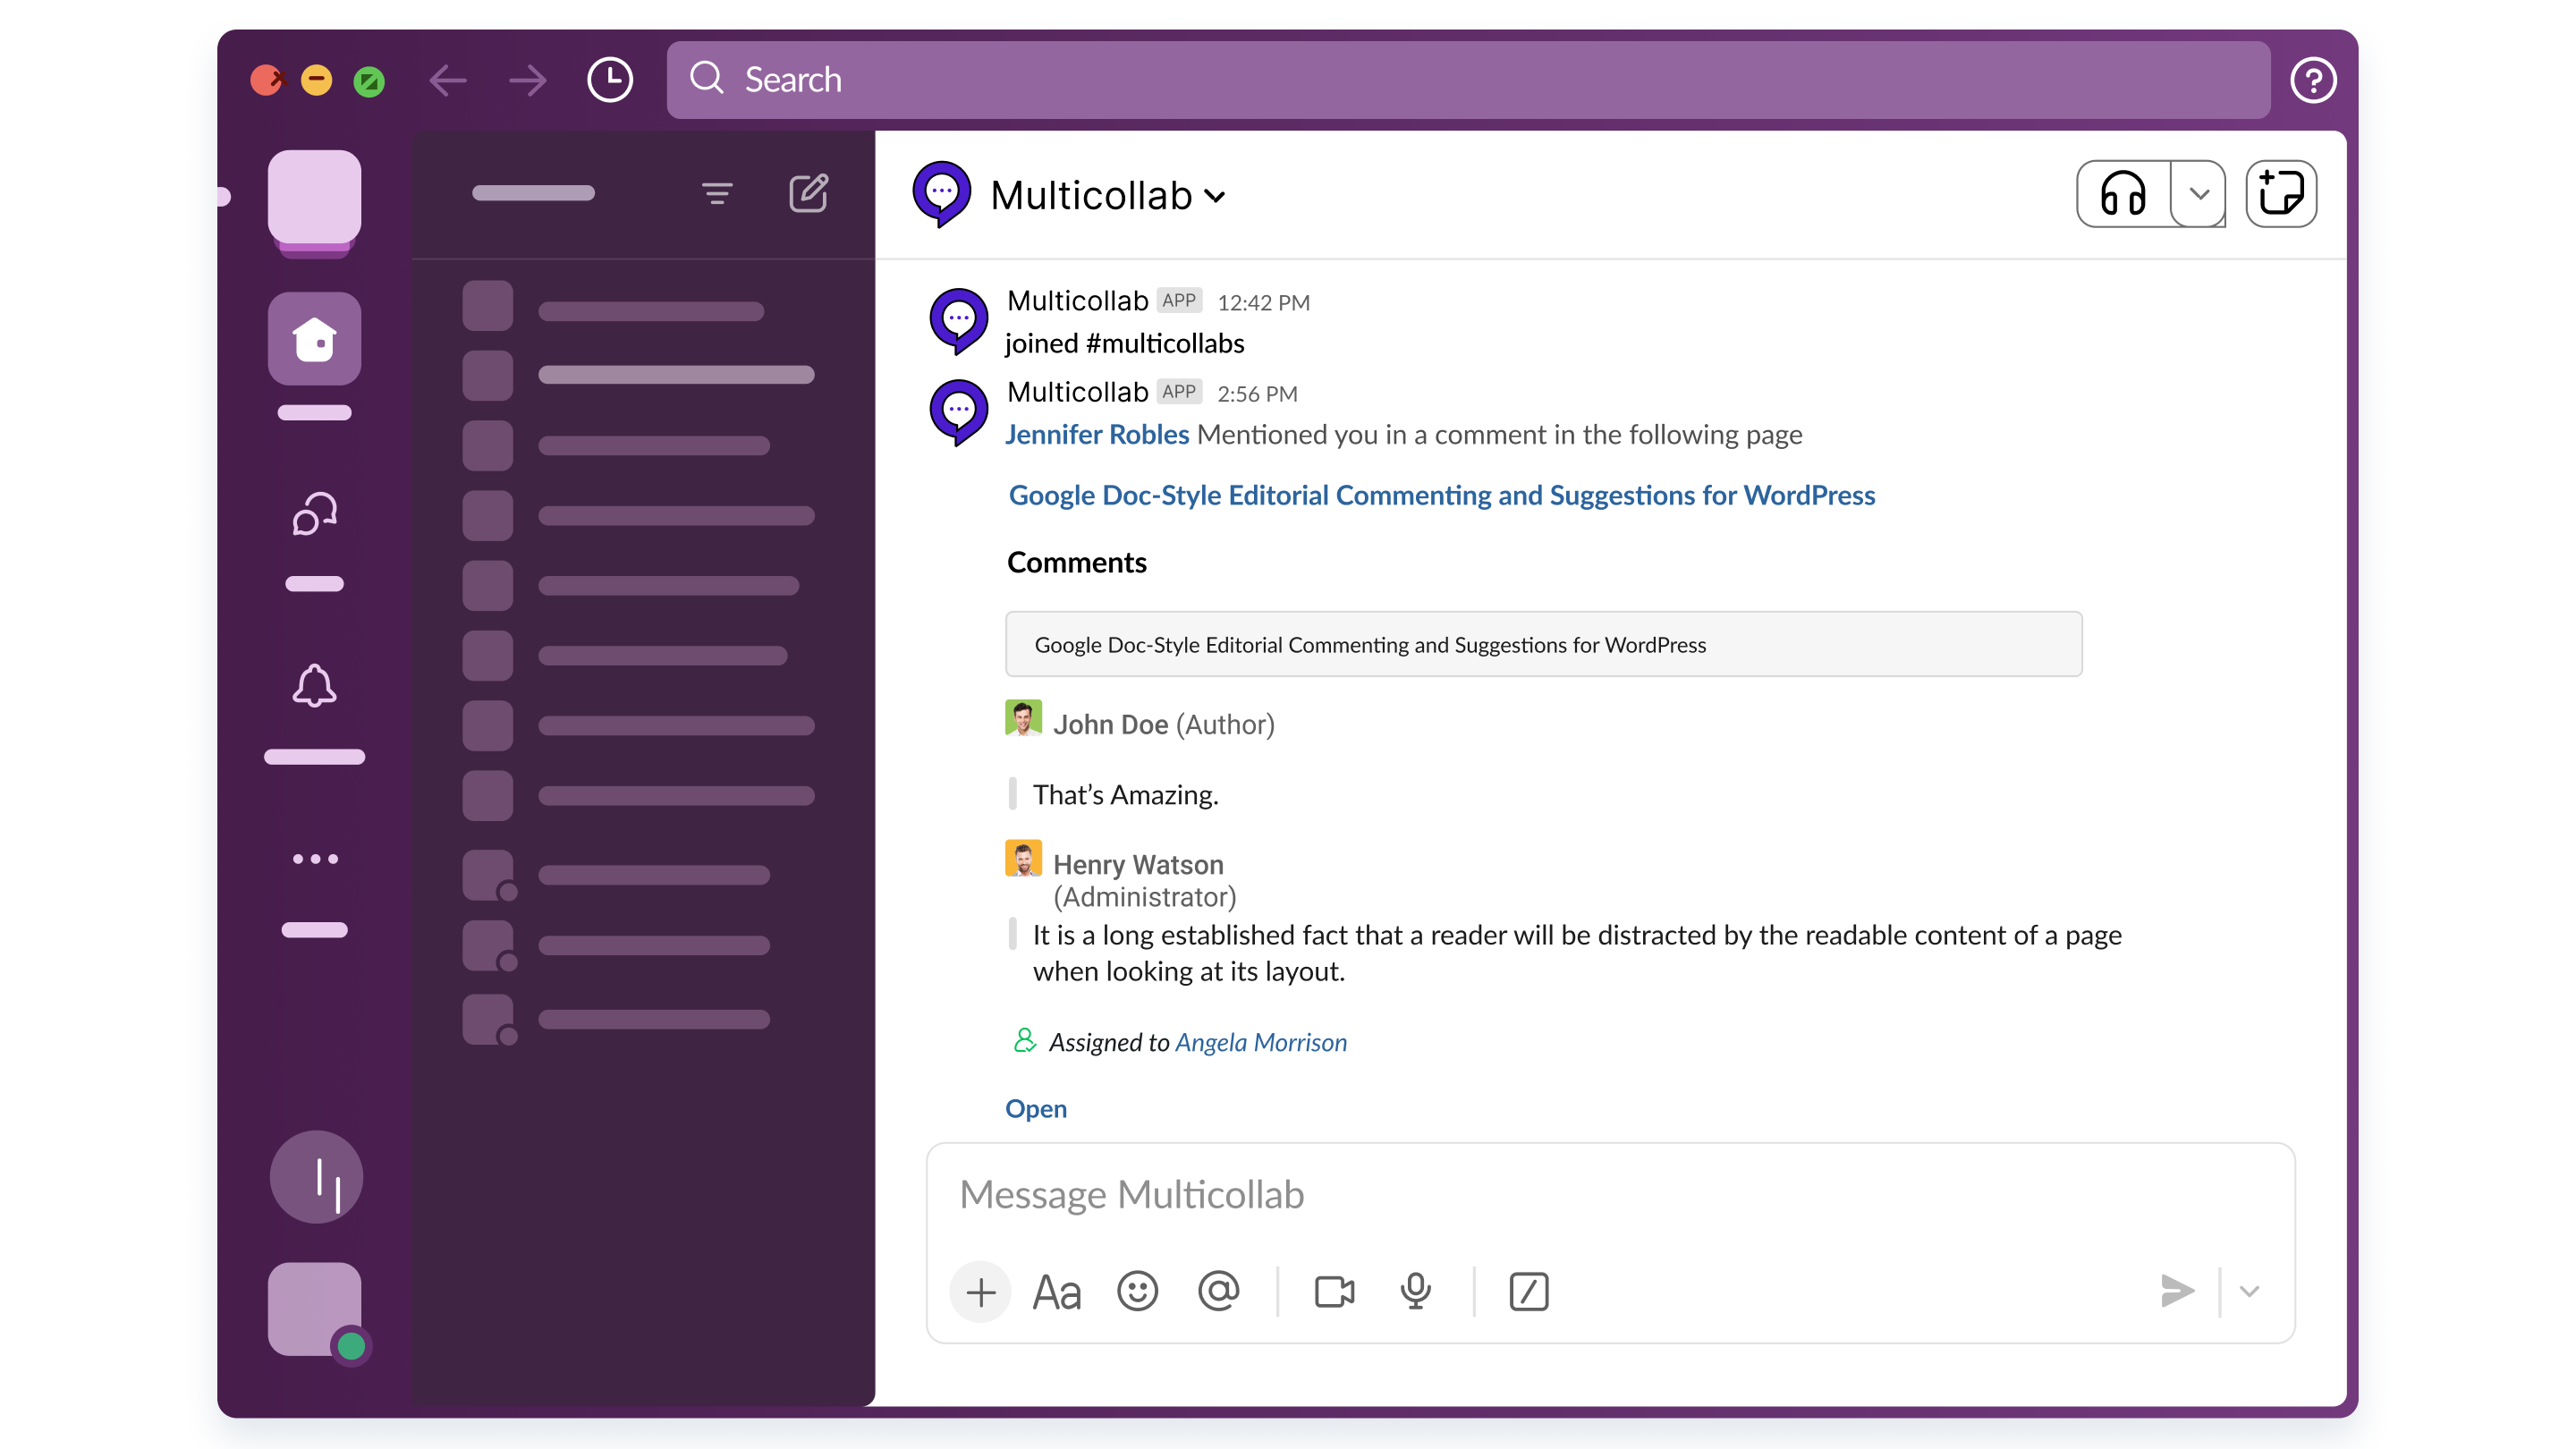
Task: Click the Jennifer Robles mention link
Action: click(1097, 434)
